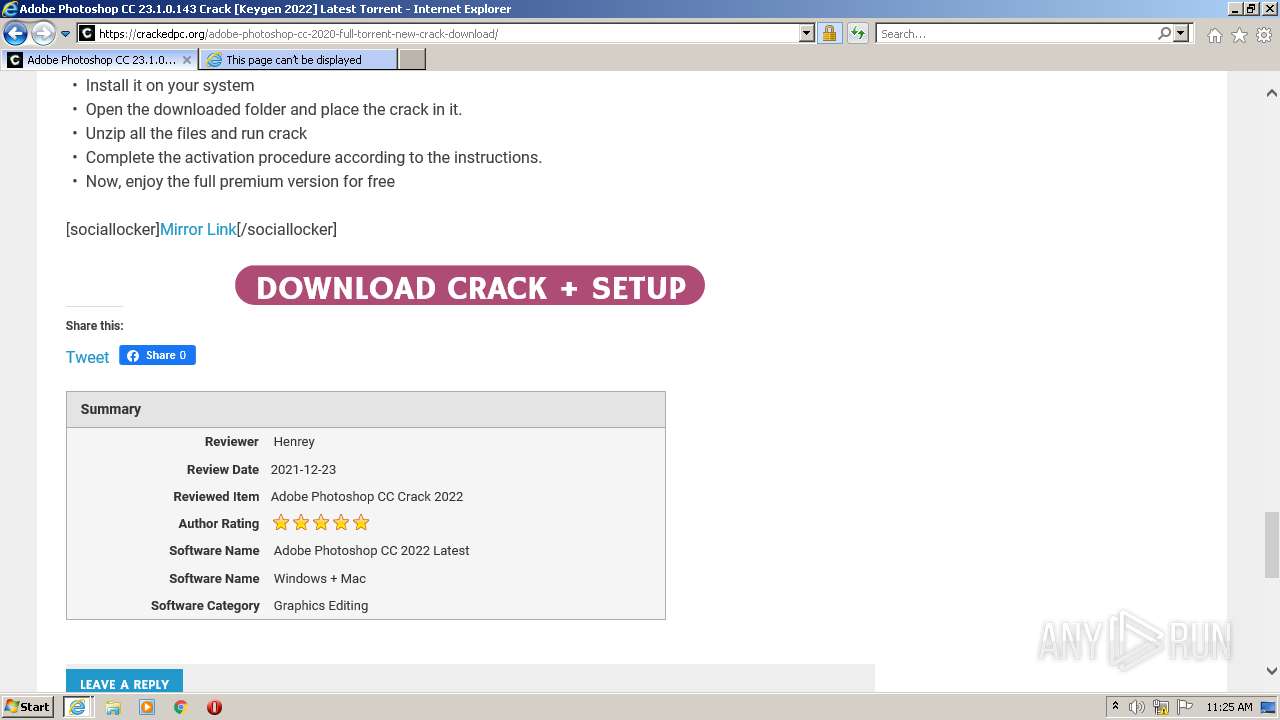Close the Adobe Photoshop CC tab
This screenshot has height=720, width=1280.
click(x=186, y=60)
